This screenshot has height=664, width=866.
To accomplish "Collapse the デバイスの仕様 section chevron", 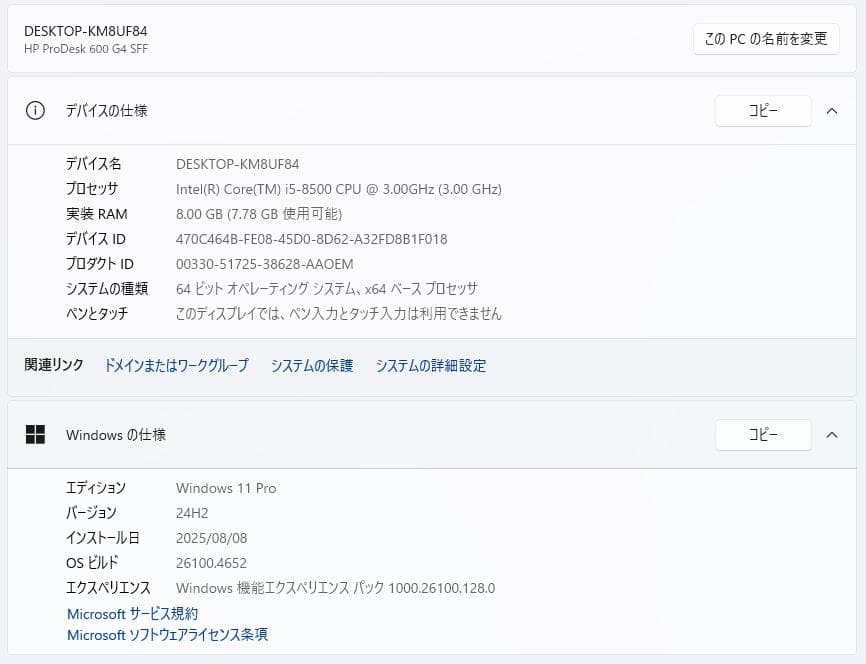I will 832,111.
